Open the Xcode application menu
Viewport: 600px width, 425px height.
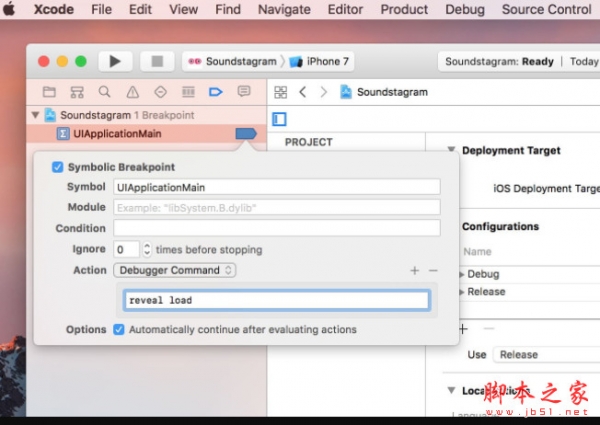click(54, 9)
